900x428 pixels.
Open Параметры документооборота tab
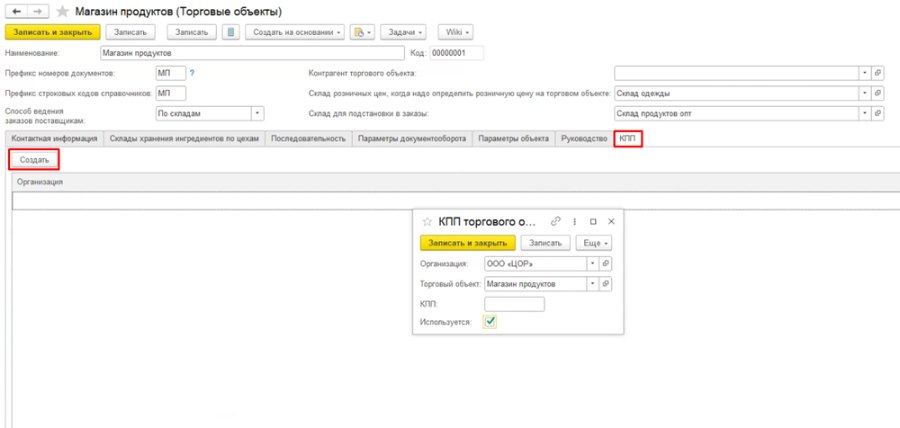412,139
